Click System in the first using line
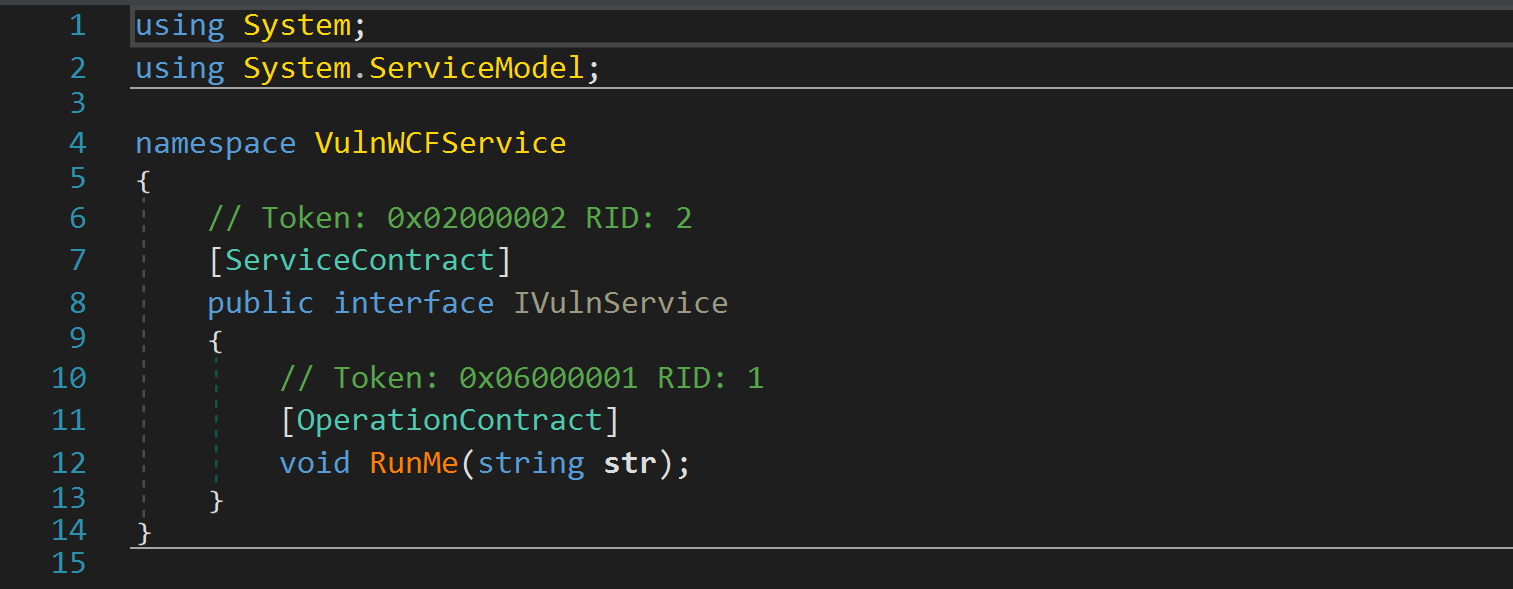 click(297, 25)
